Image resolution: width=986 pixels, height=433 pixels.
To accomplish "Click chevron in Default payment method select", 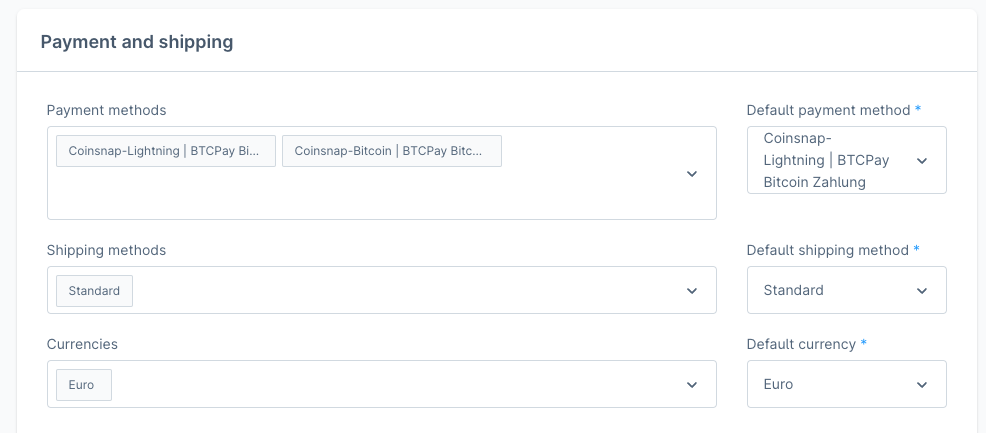I will pyautogui.click(x=922, y=160).
